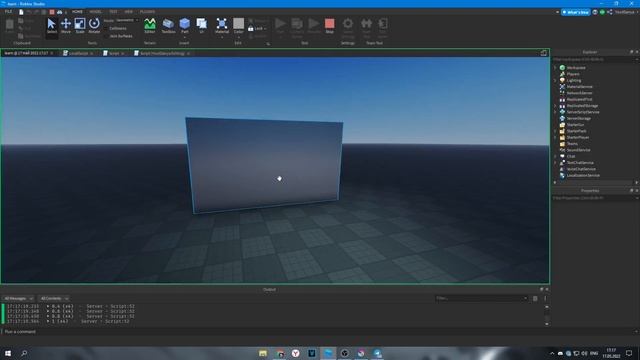The width and height of the screenshot is (640, 360).
Task: Switch to the TEST ribbon tab
Action: pyautogui.click(x=113, y=12)
